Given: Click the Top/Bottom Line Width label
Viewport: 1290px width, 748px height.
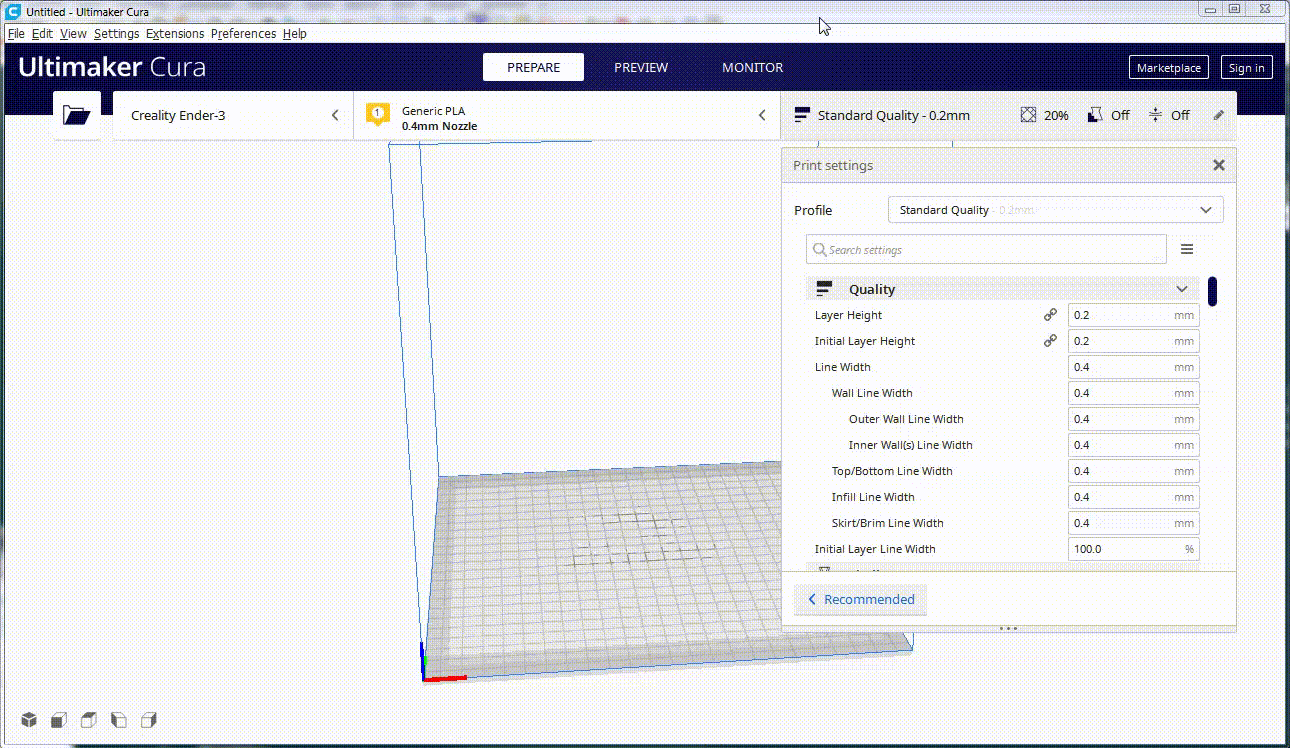Looking at the screenshot, I should (892, 471).
